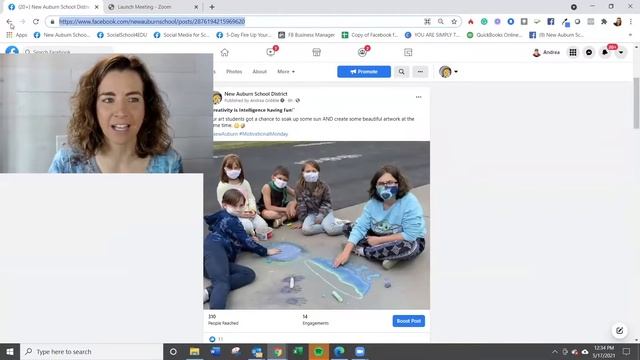The width and height of the screenshot is (640, 360).
Task: Open Chrome three-dot menu
Action: coord(631,22)
